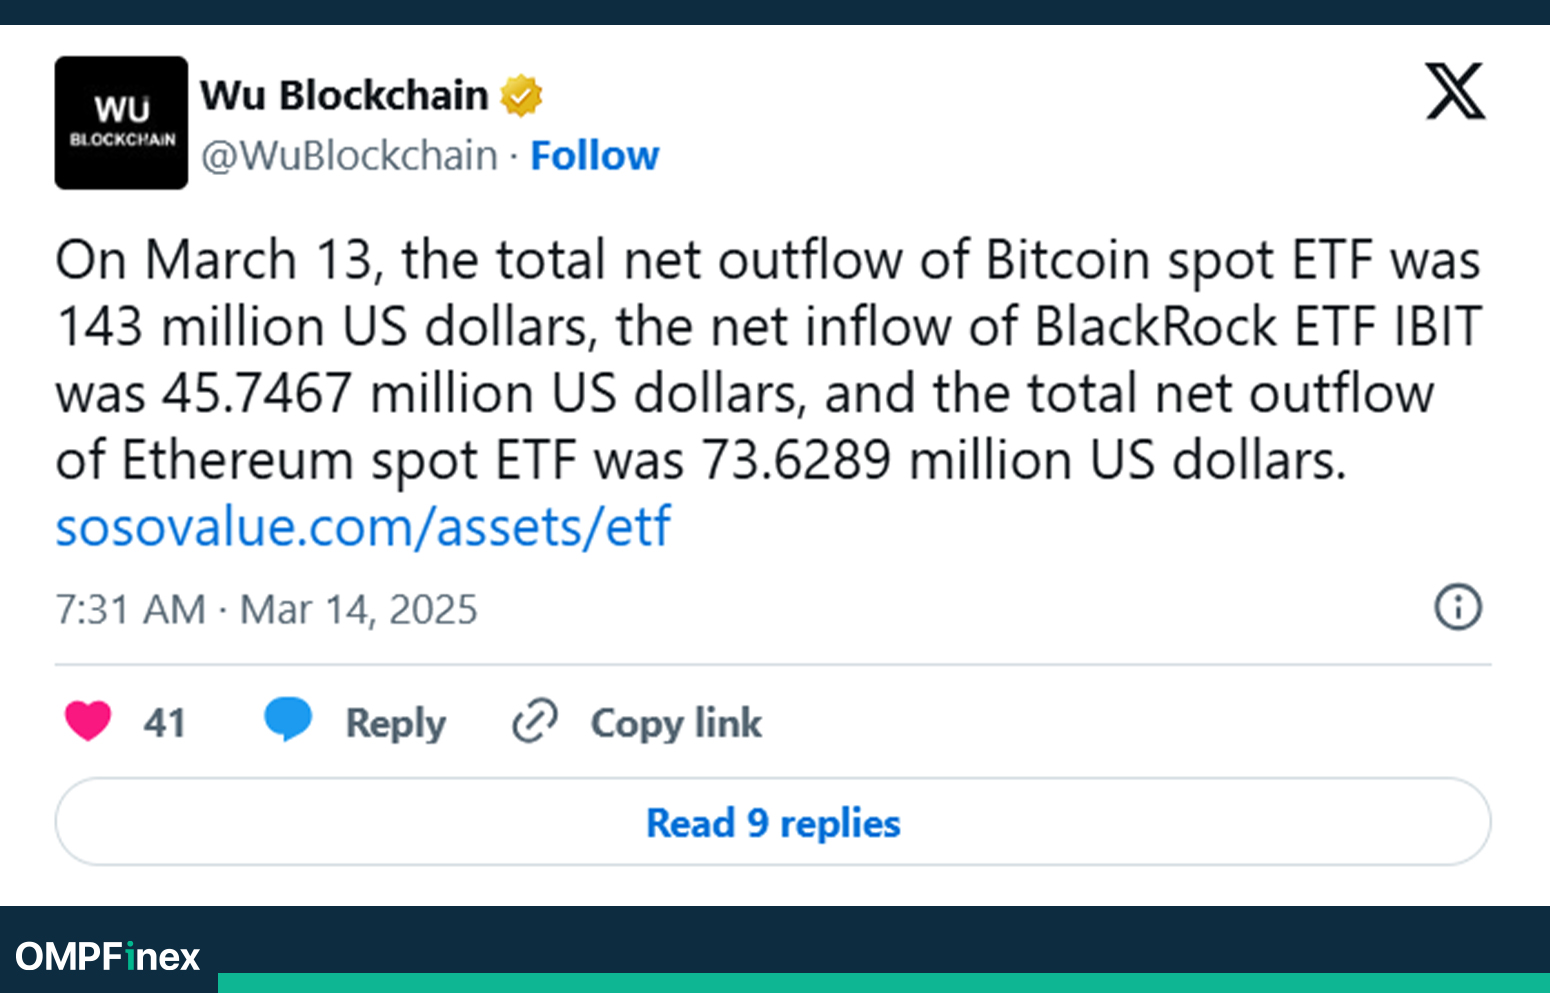Click the 41 likes count
Image resolution: width=1550 pixels, height=993 pixels.
165,722
